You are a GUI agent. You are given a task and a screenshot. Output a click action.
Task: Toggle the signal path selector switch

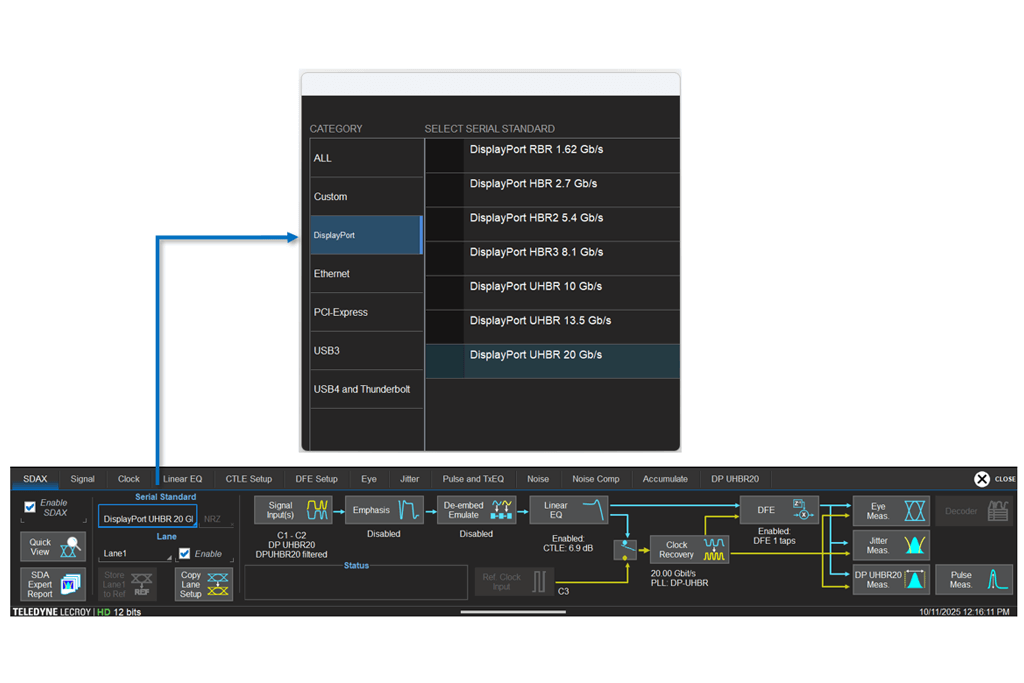tap(625, 550)
